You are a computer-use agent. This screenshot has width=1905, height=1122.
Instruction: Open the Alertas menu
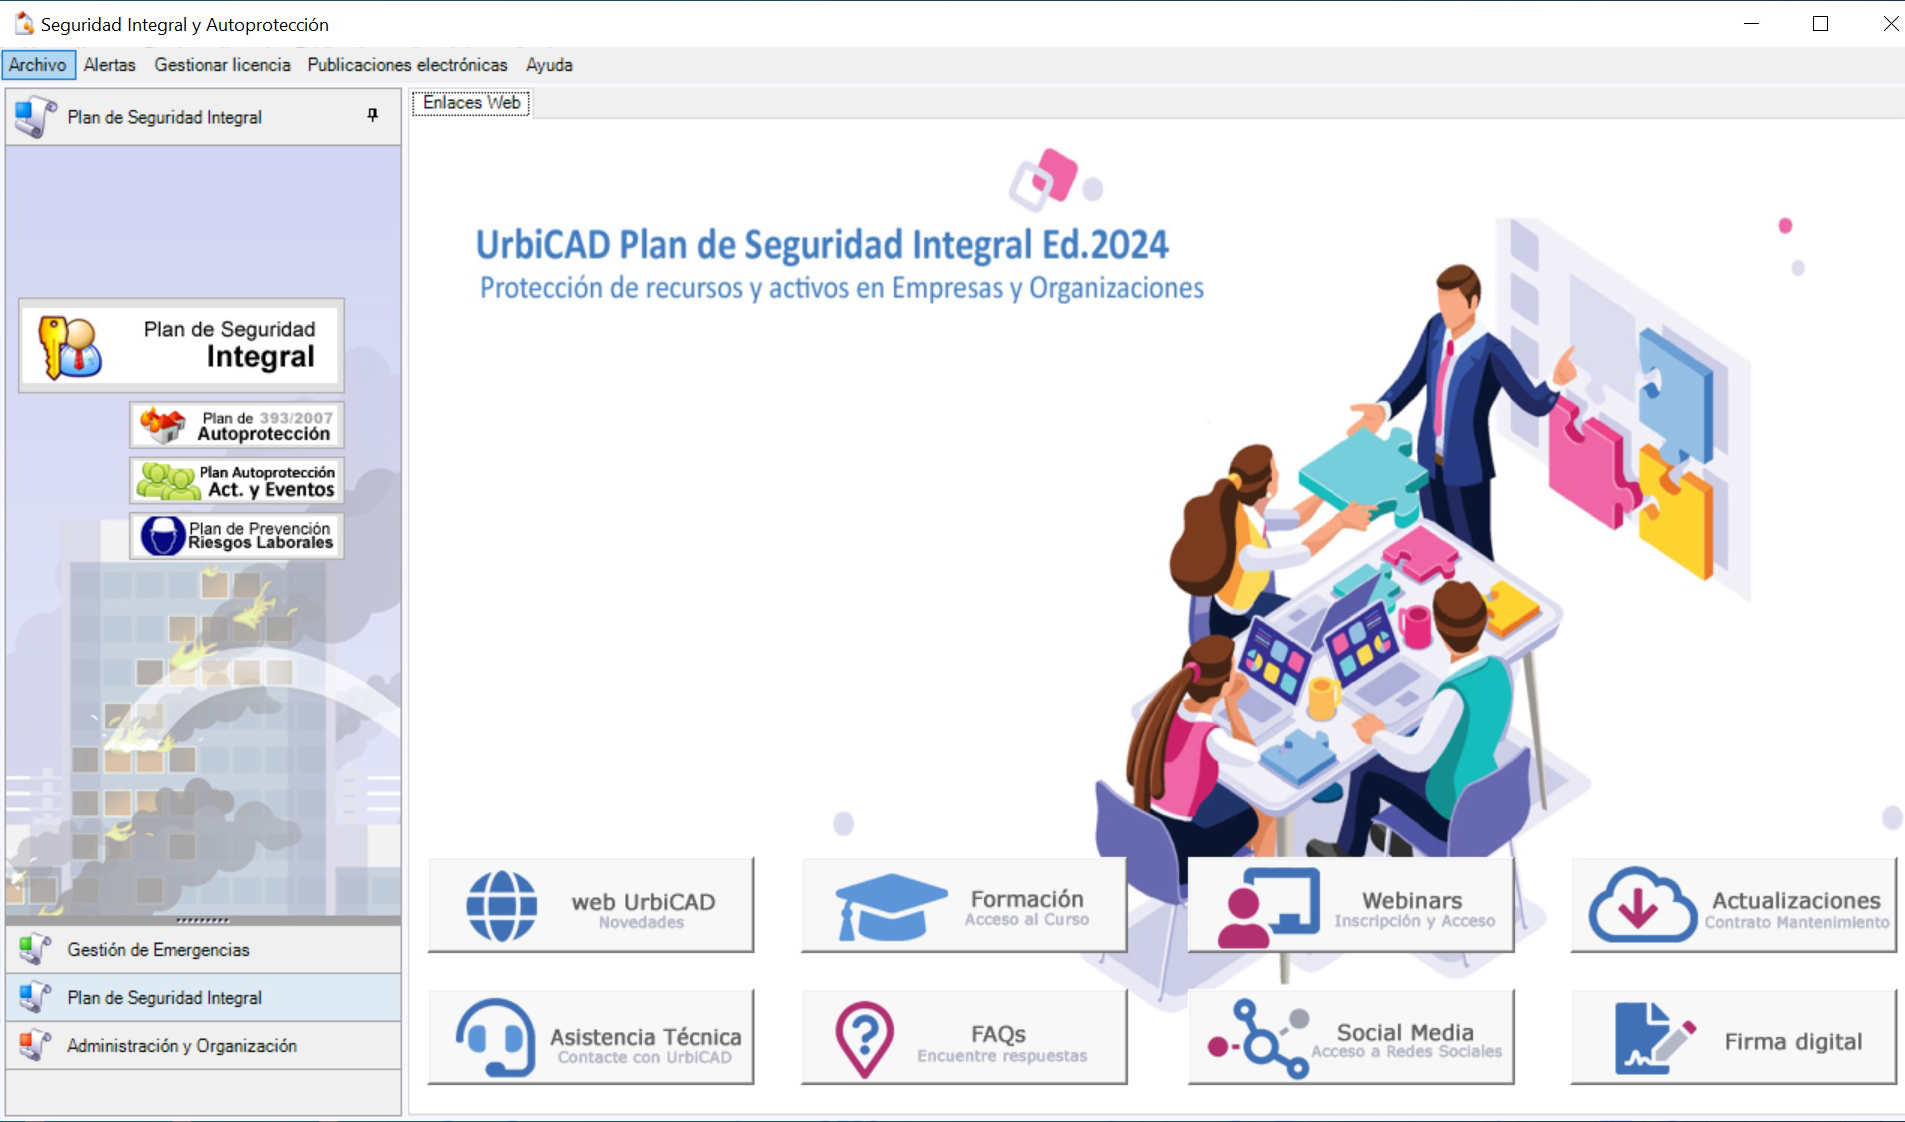pos(109,65)
